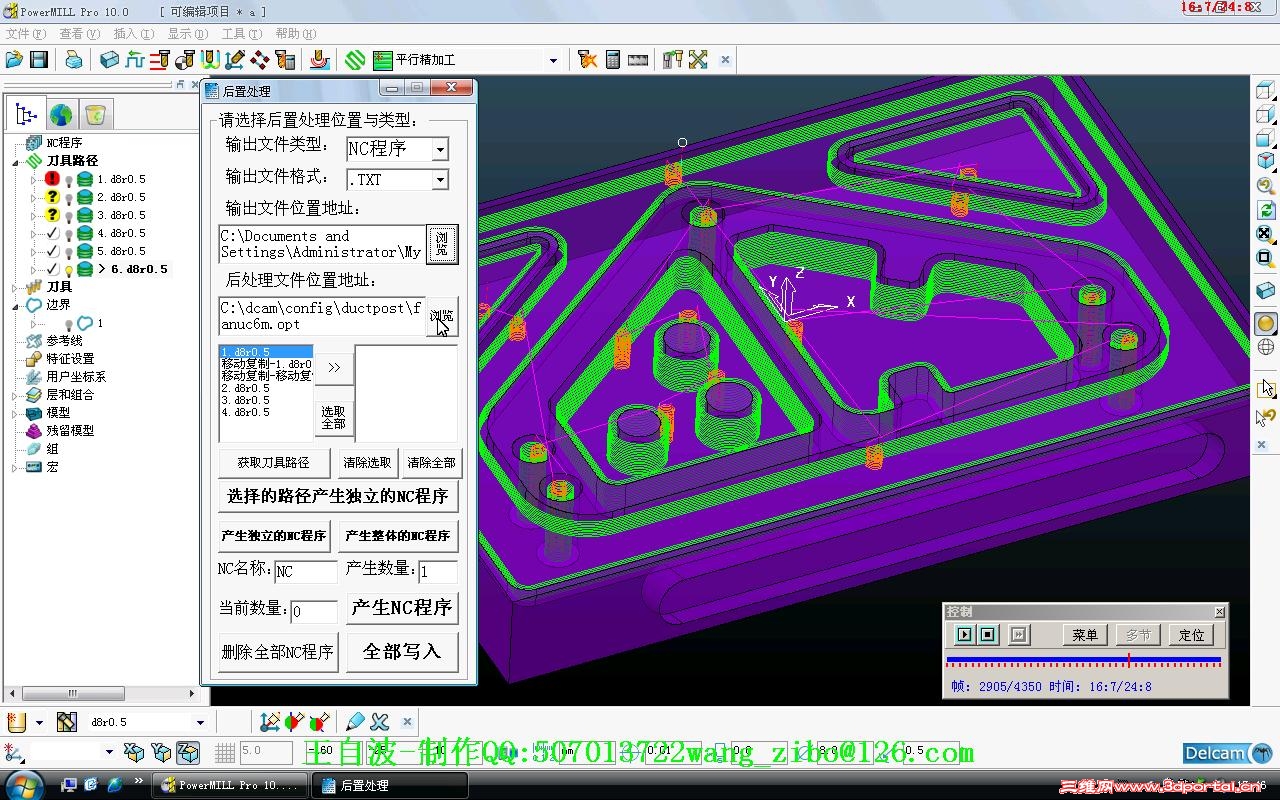Open project icon in main toolbar
Image resolution: width=1280 pixels, height=800 pixels.
pos(14,60)
